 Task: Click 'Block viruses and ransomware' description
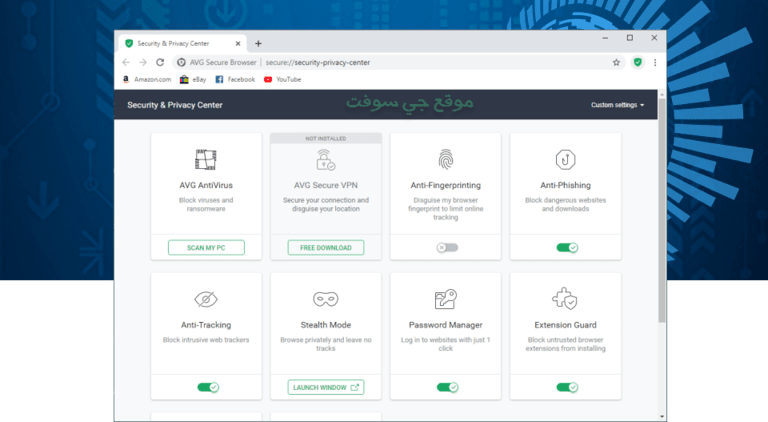click(206, 204)
